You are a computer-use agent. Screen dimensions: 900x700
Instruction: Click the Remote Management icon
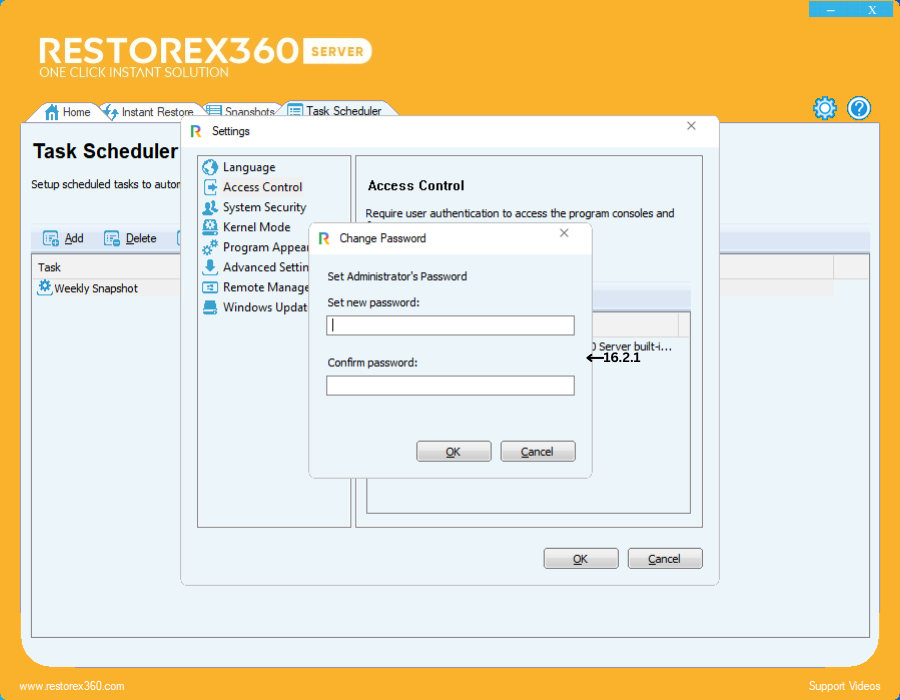pyautogui.click(x=210, y=287)
